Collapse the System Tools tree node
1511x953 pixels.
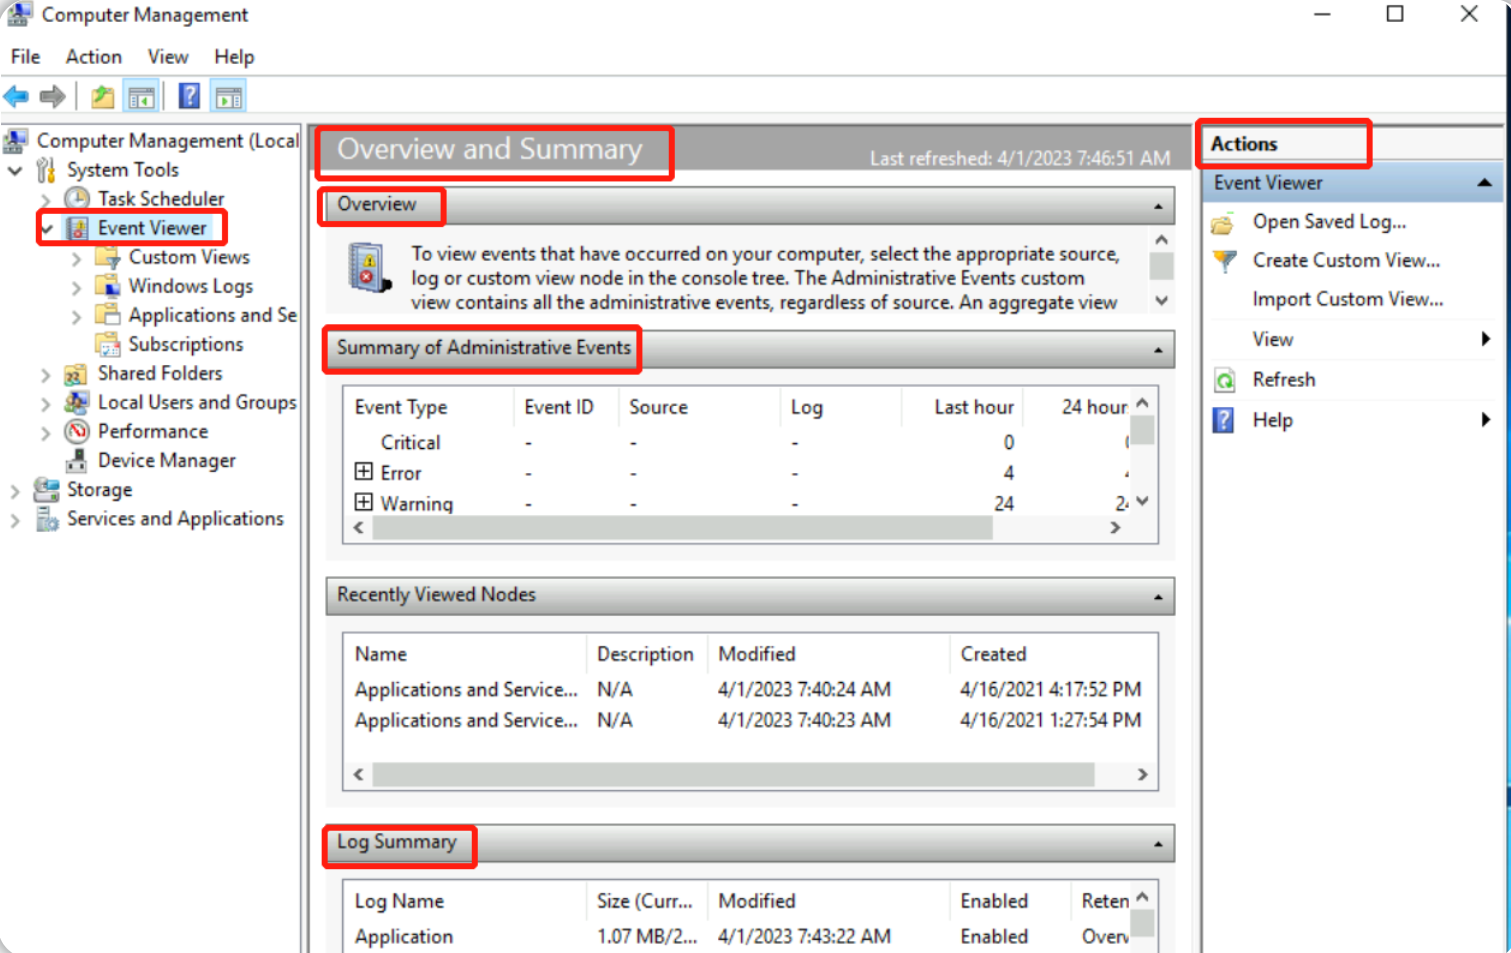click(x=15, y=171)
